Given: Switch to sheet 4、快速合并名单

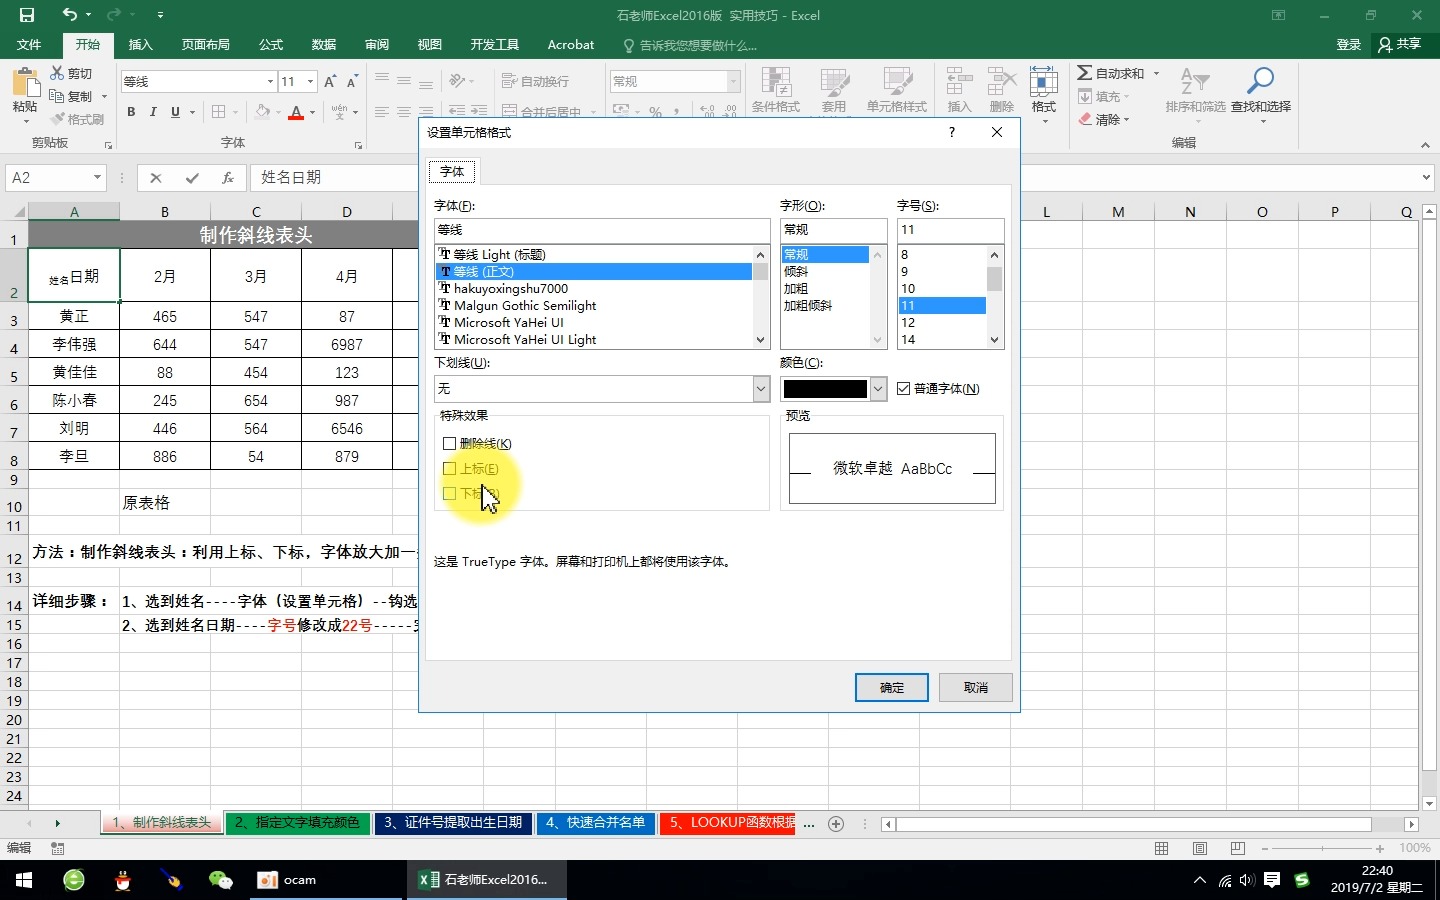Looking at the screenshot, I should 596,823.
